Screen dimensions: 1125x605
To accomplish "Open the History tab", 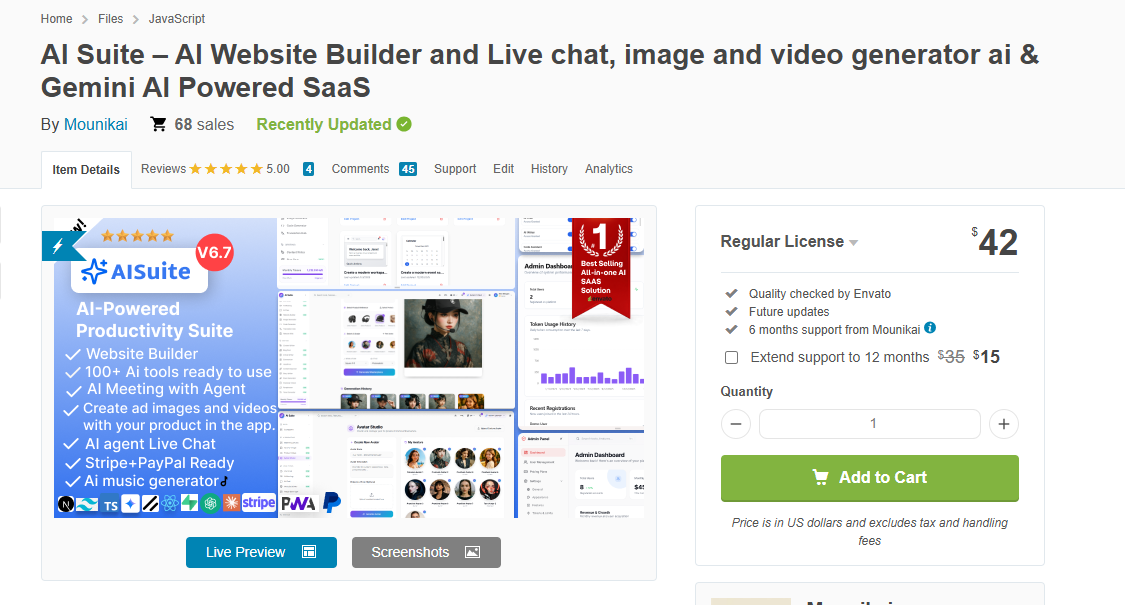I will pyautogui.click(x=549, y=169).
